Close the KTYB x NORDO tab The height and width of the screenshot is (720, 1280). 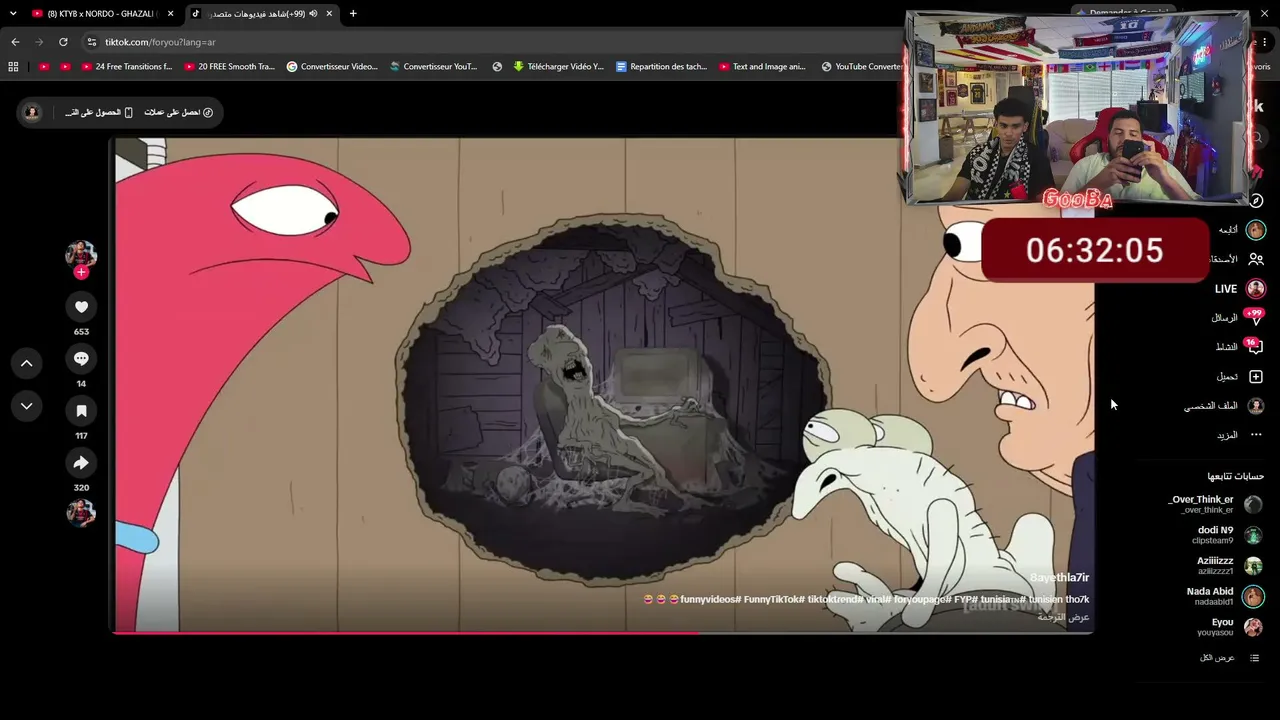[x=170, y=14]
